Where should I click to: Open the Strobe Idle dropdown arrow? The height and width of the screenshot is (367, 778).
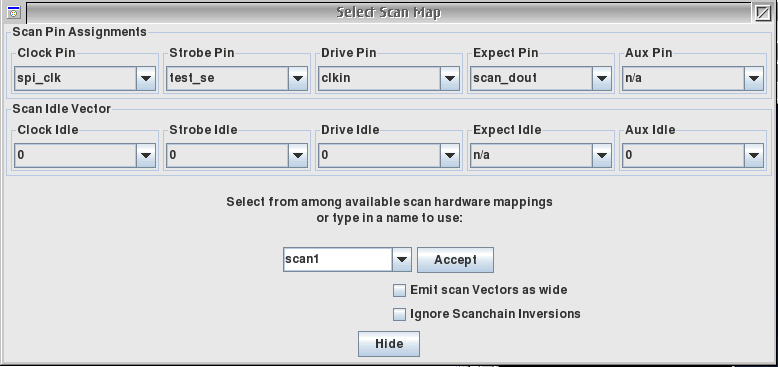[x=298, y=155]
